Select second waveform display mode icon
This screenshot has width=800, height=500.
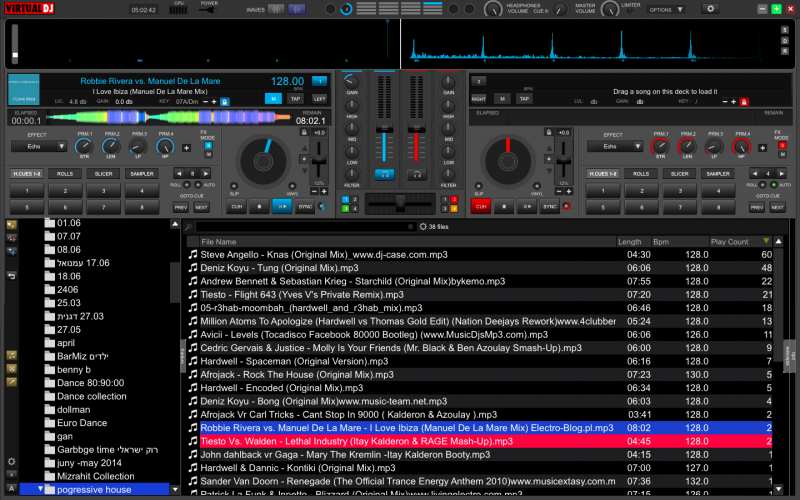click(x=296, y=9)
